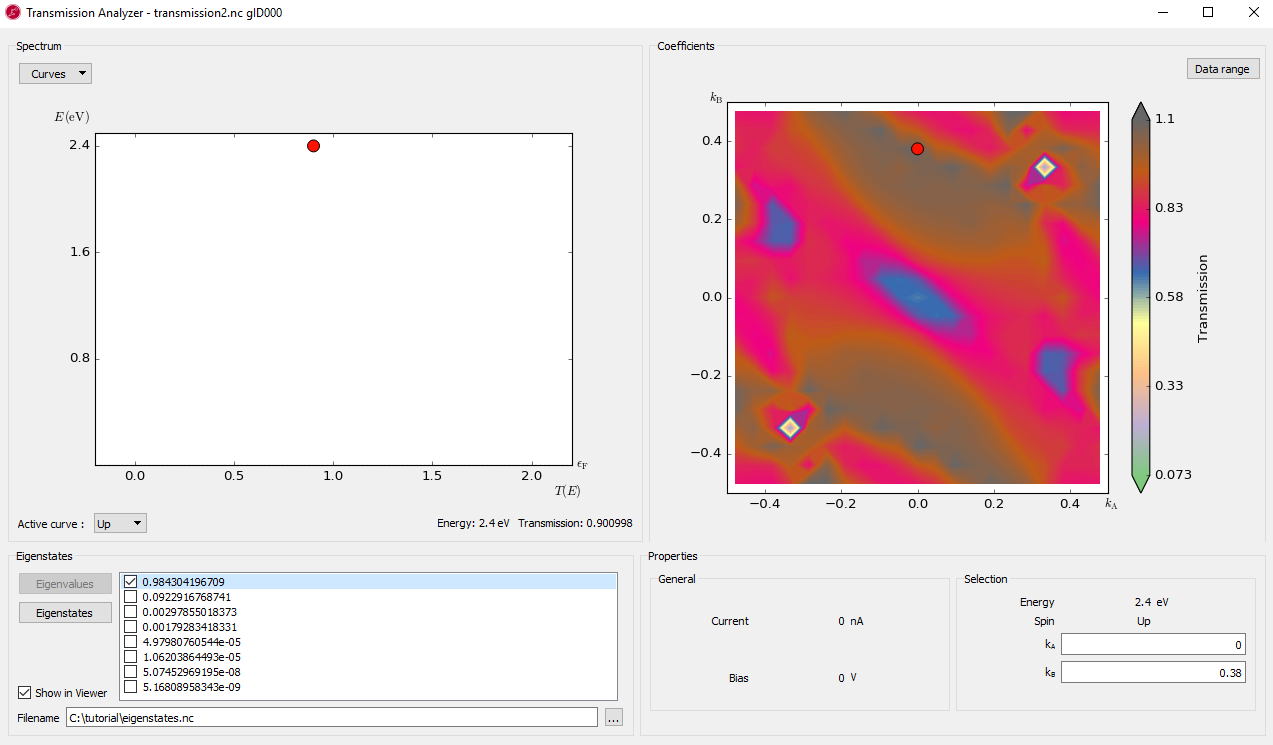Click the kA value input field
The height and width of the screenshot is (745, 1273).
click(x=1153, y=645)
